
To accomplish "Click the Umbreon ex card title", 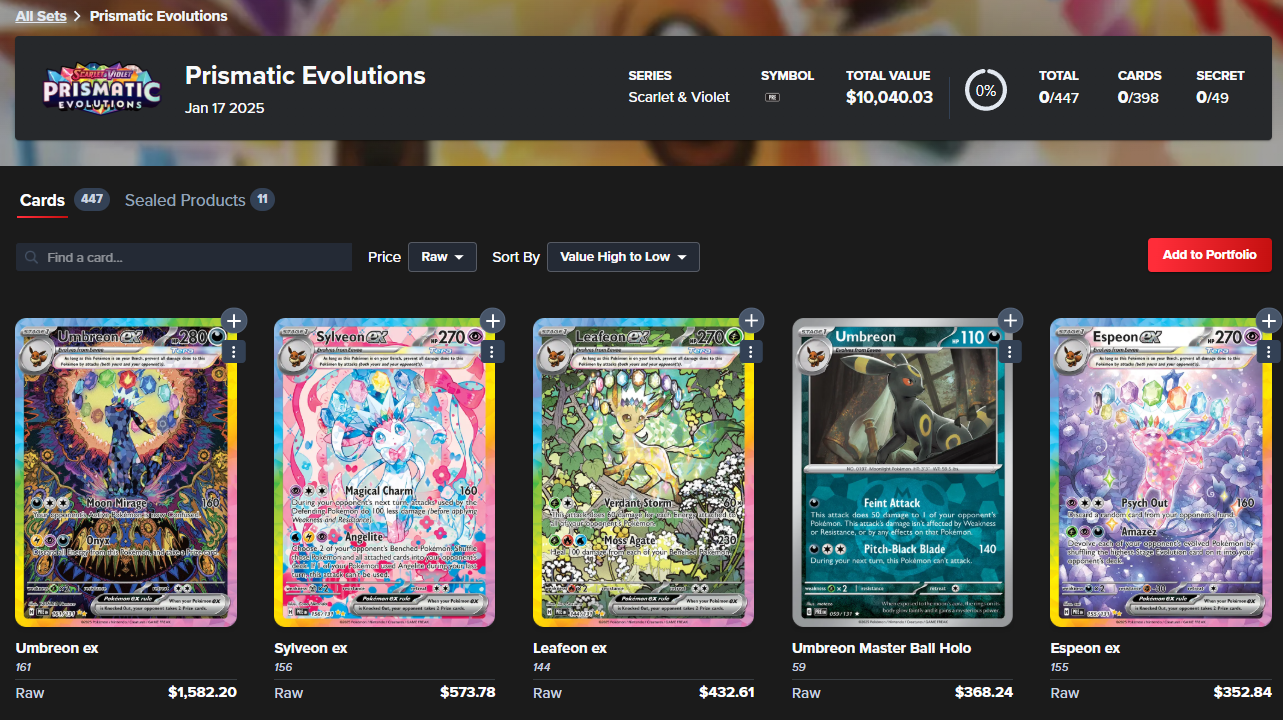I will point(57,648).
